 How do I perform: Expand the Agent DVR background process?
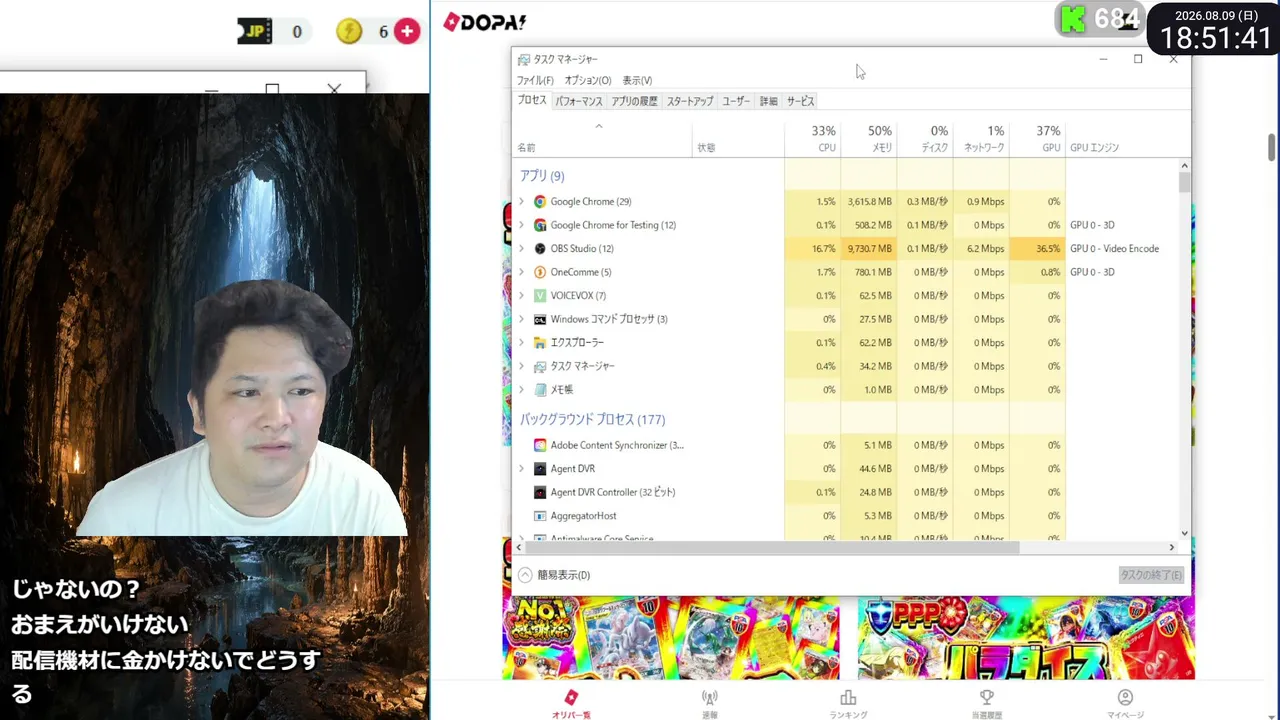521,469
